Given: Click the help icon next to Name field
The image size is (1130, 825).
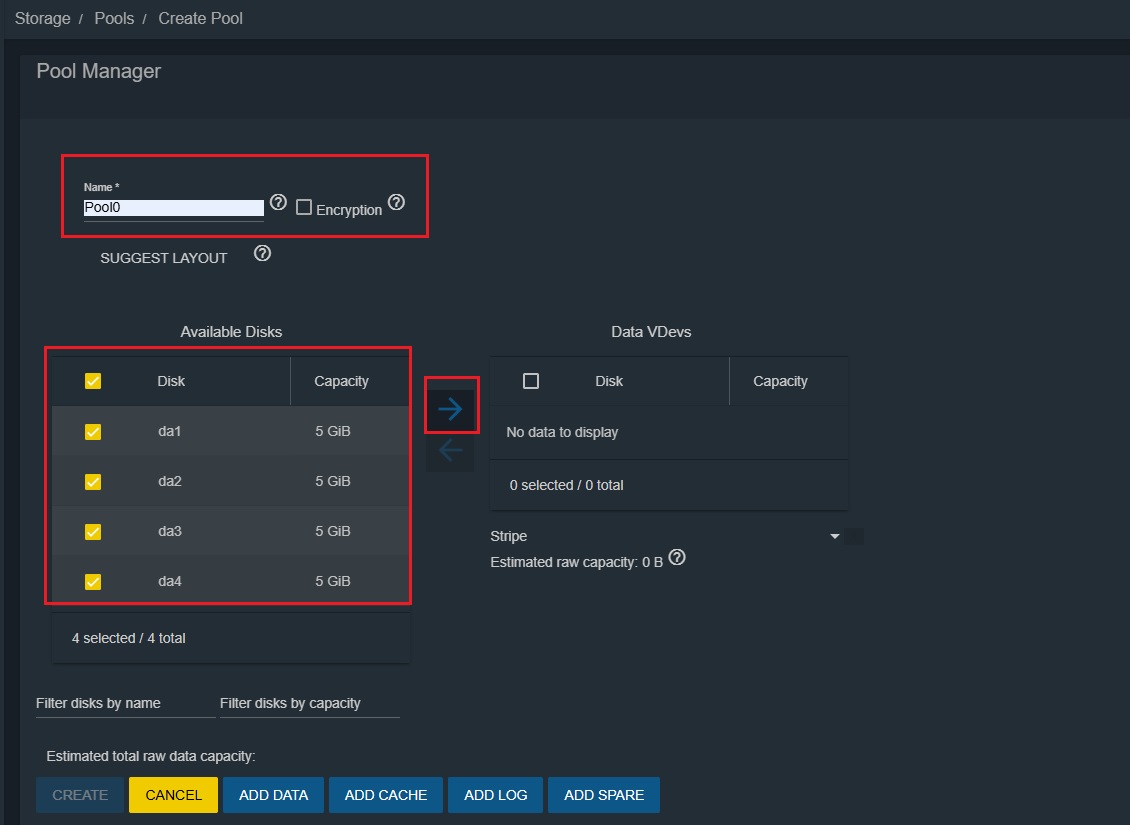Looking at the screenshot, I should (279, 204).
